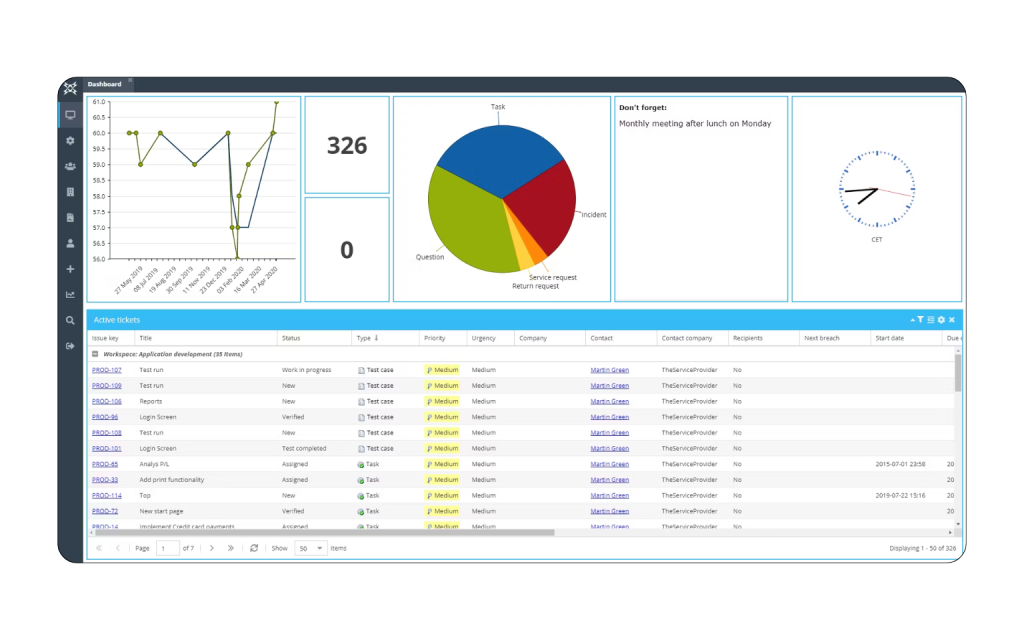Collapse the Application development workspace group

(95, 354)
